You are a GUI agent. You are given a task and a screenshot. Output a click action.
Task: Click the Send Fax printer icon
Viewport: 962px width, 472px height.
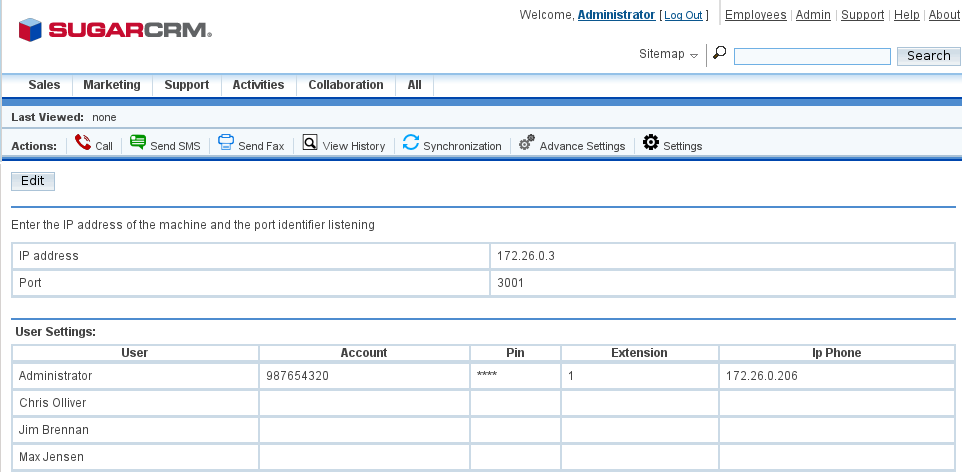[x=226, y=144]
